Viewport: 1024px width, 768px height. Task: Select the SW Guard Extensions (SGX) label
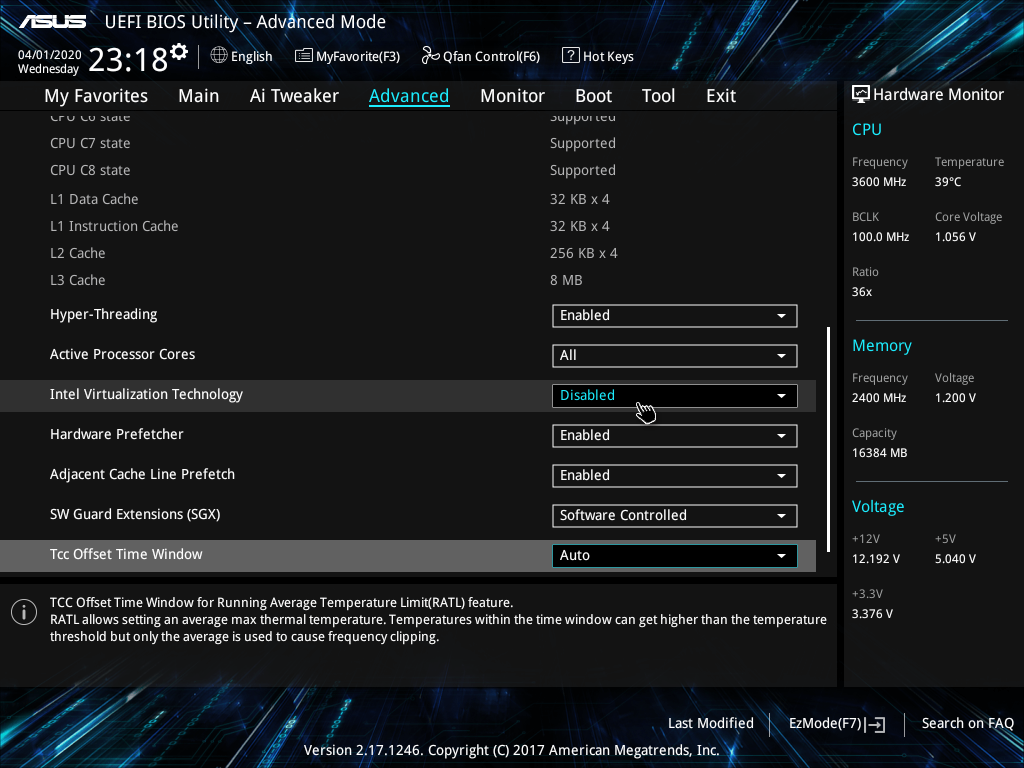point(135,514)
